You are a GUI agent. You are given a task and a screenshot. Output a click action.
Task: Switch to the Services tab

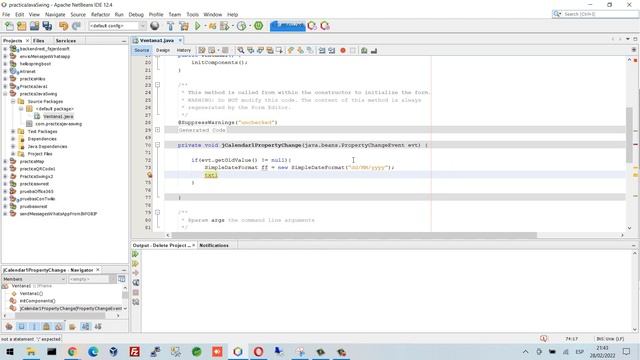click(66, 41)
